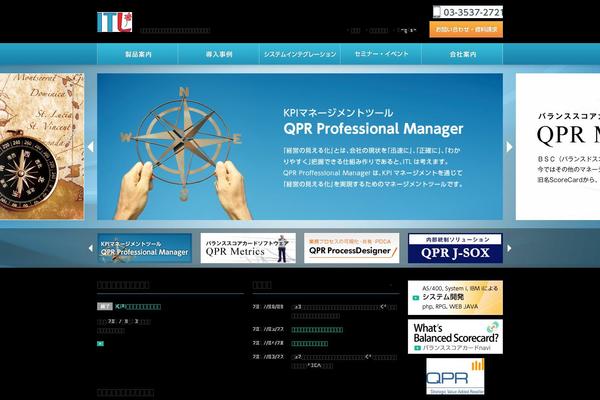Image resolution: width=600 pixels, height=400 pixels.
Task: Select the QPR Professional Manager thumbnail
Action: tap(145, 248)
